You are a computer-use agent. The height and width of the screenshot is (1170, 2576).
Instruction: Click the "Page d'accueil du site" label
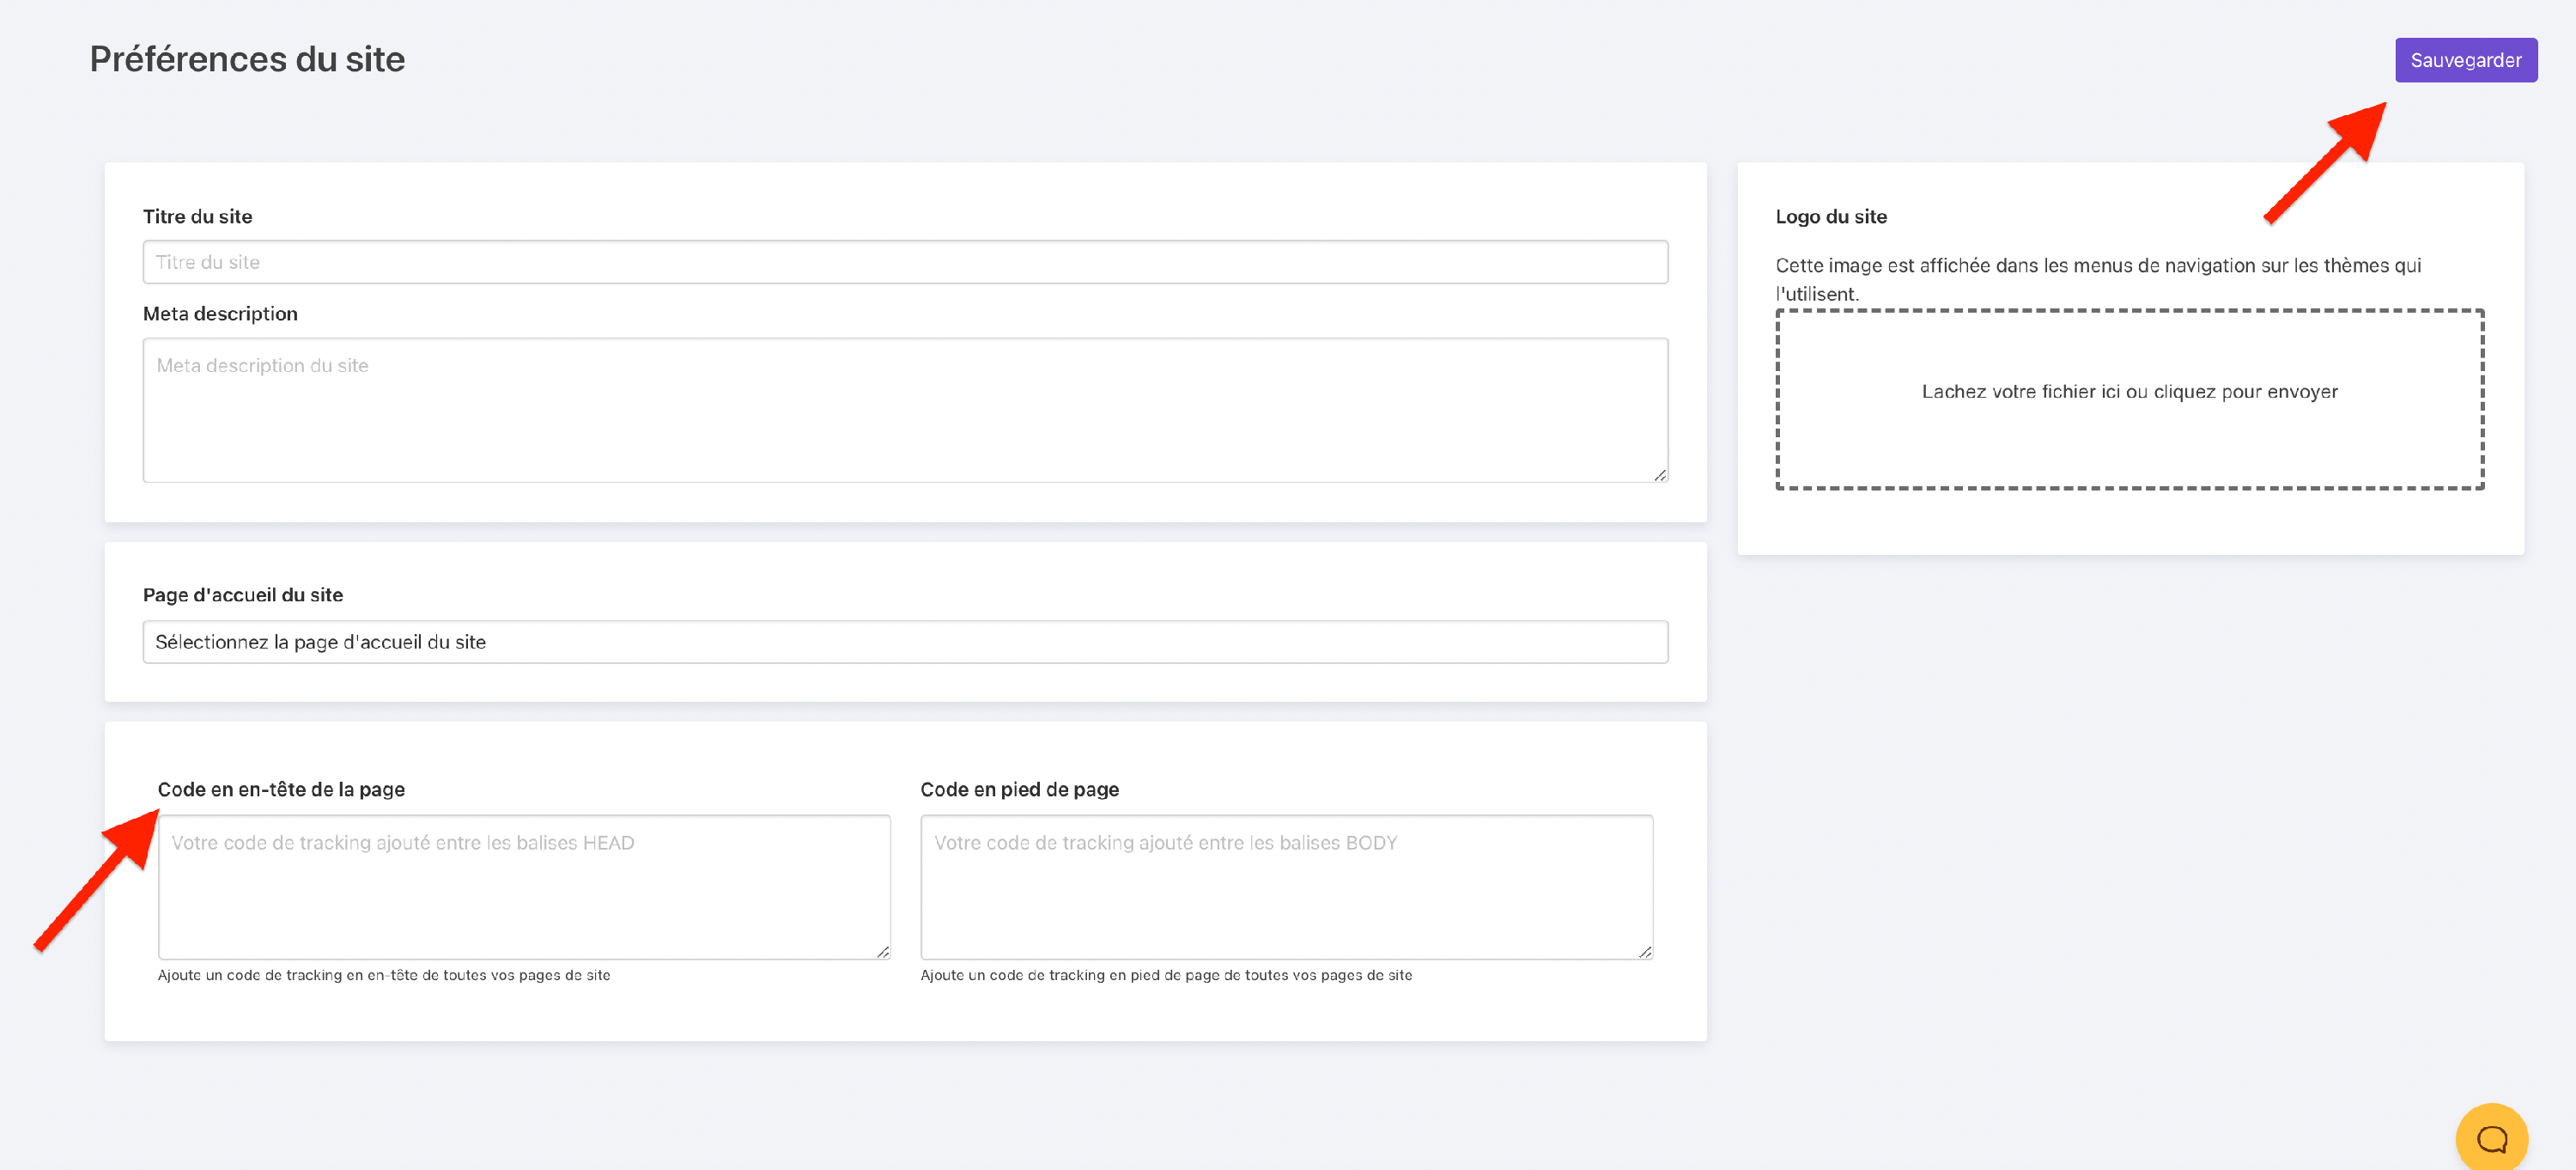(x=242, y=595)
